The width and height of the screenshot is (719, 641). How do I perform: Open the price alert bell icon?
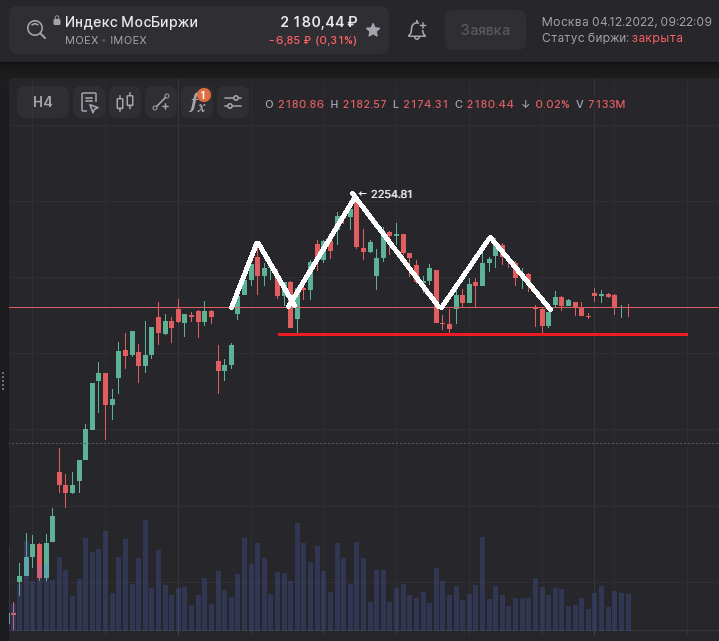tap(418, 30)
